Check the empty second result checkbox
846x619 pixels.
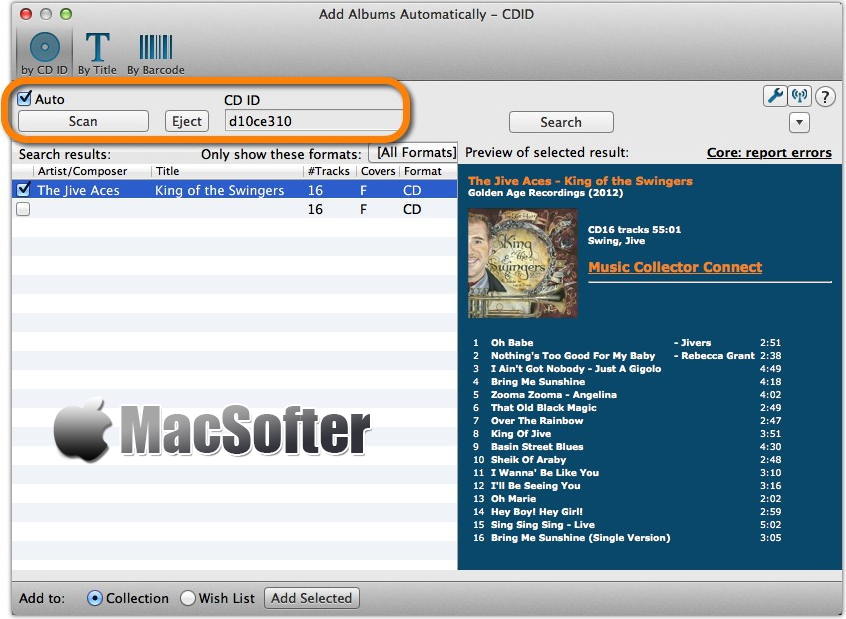[x=23, y=209]
